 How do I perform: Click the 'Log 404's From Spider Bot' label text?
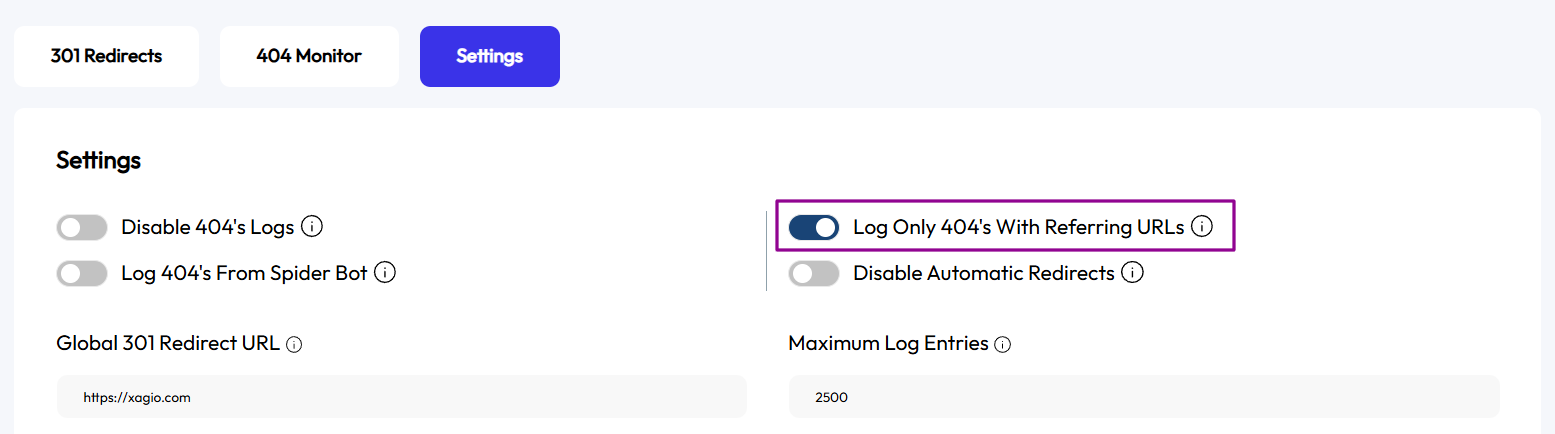[x=244, y=272]
